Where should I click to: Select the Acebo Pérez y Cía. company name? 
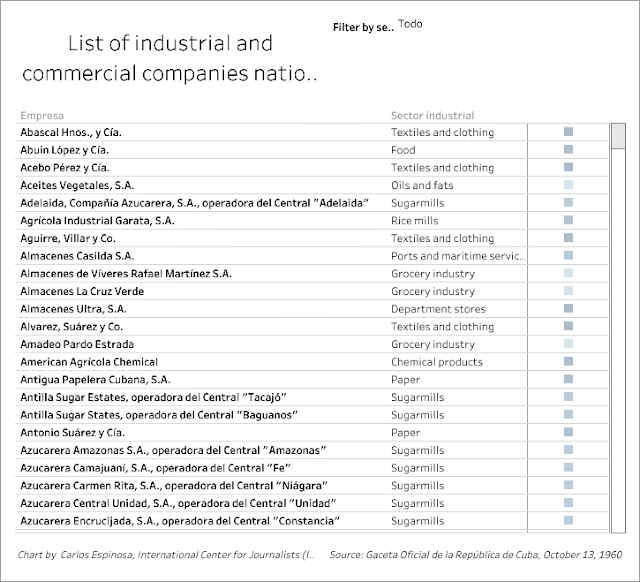pos(65,167)
